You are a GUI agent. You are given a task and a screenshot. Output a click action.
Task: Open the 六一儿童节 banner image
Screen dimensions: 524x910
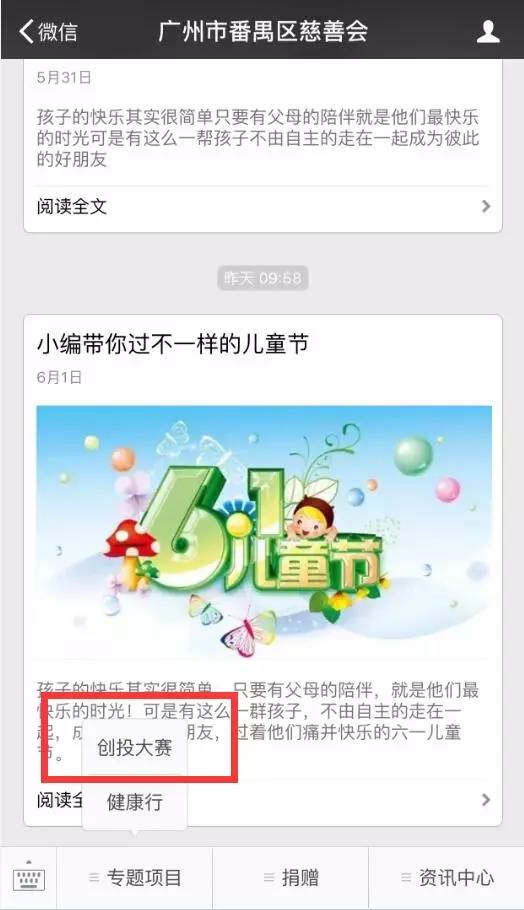[x=264, y=533]
